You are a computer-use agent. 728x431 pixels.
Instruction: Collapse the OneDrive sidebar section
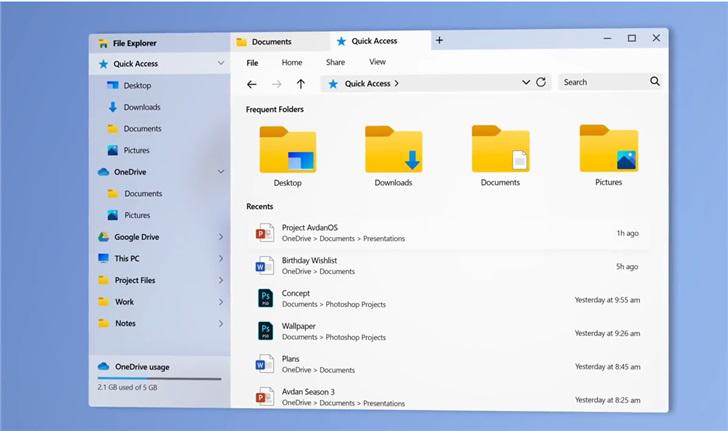tap(221, 172)
